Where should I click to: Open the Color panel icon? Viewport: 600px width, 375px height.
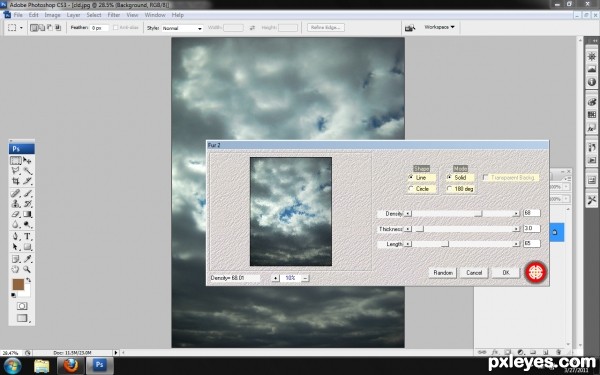[592, 102]
